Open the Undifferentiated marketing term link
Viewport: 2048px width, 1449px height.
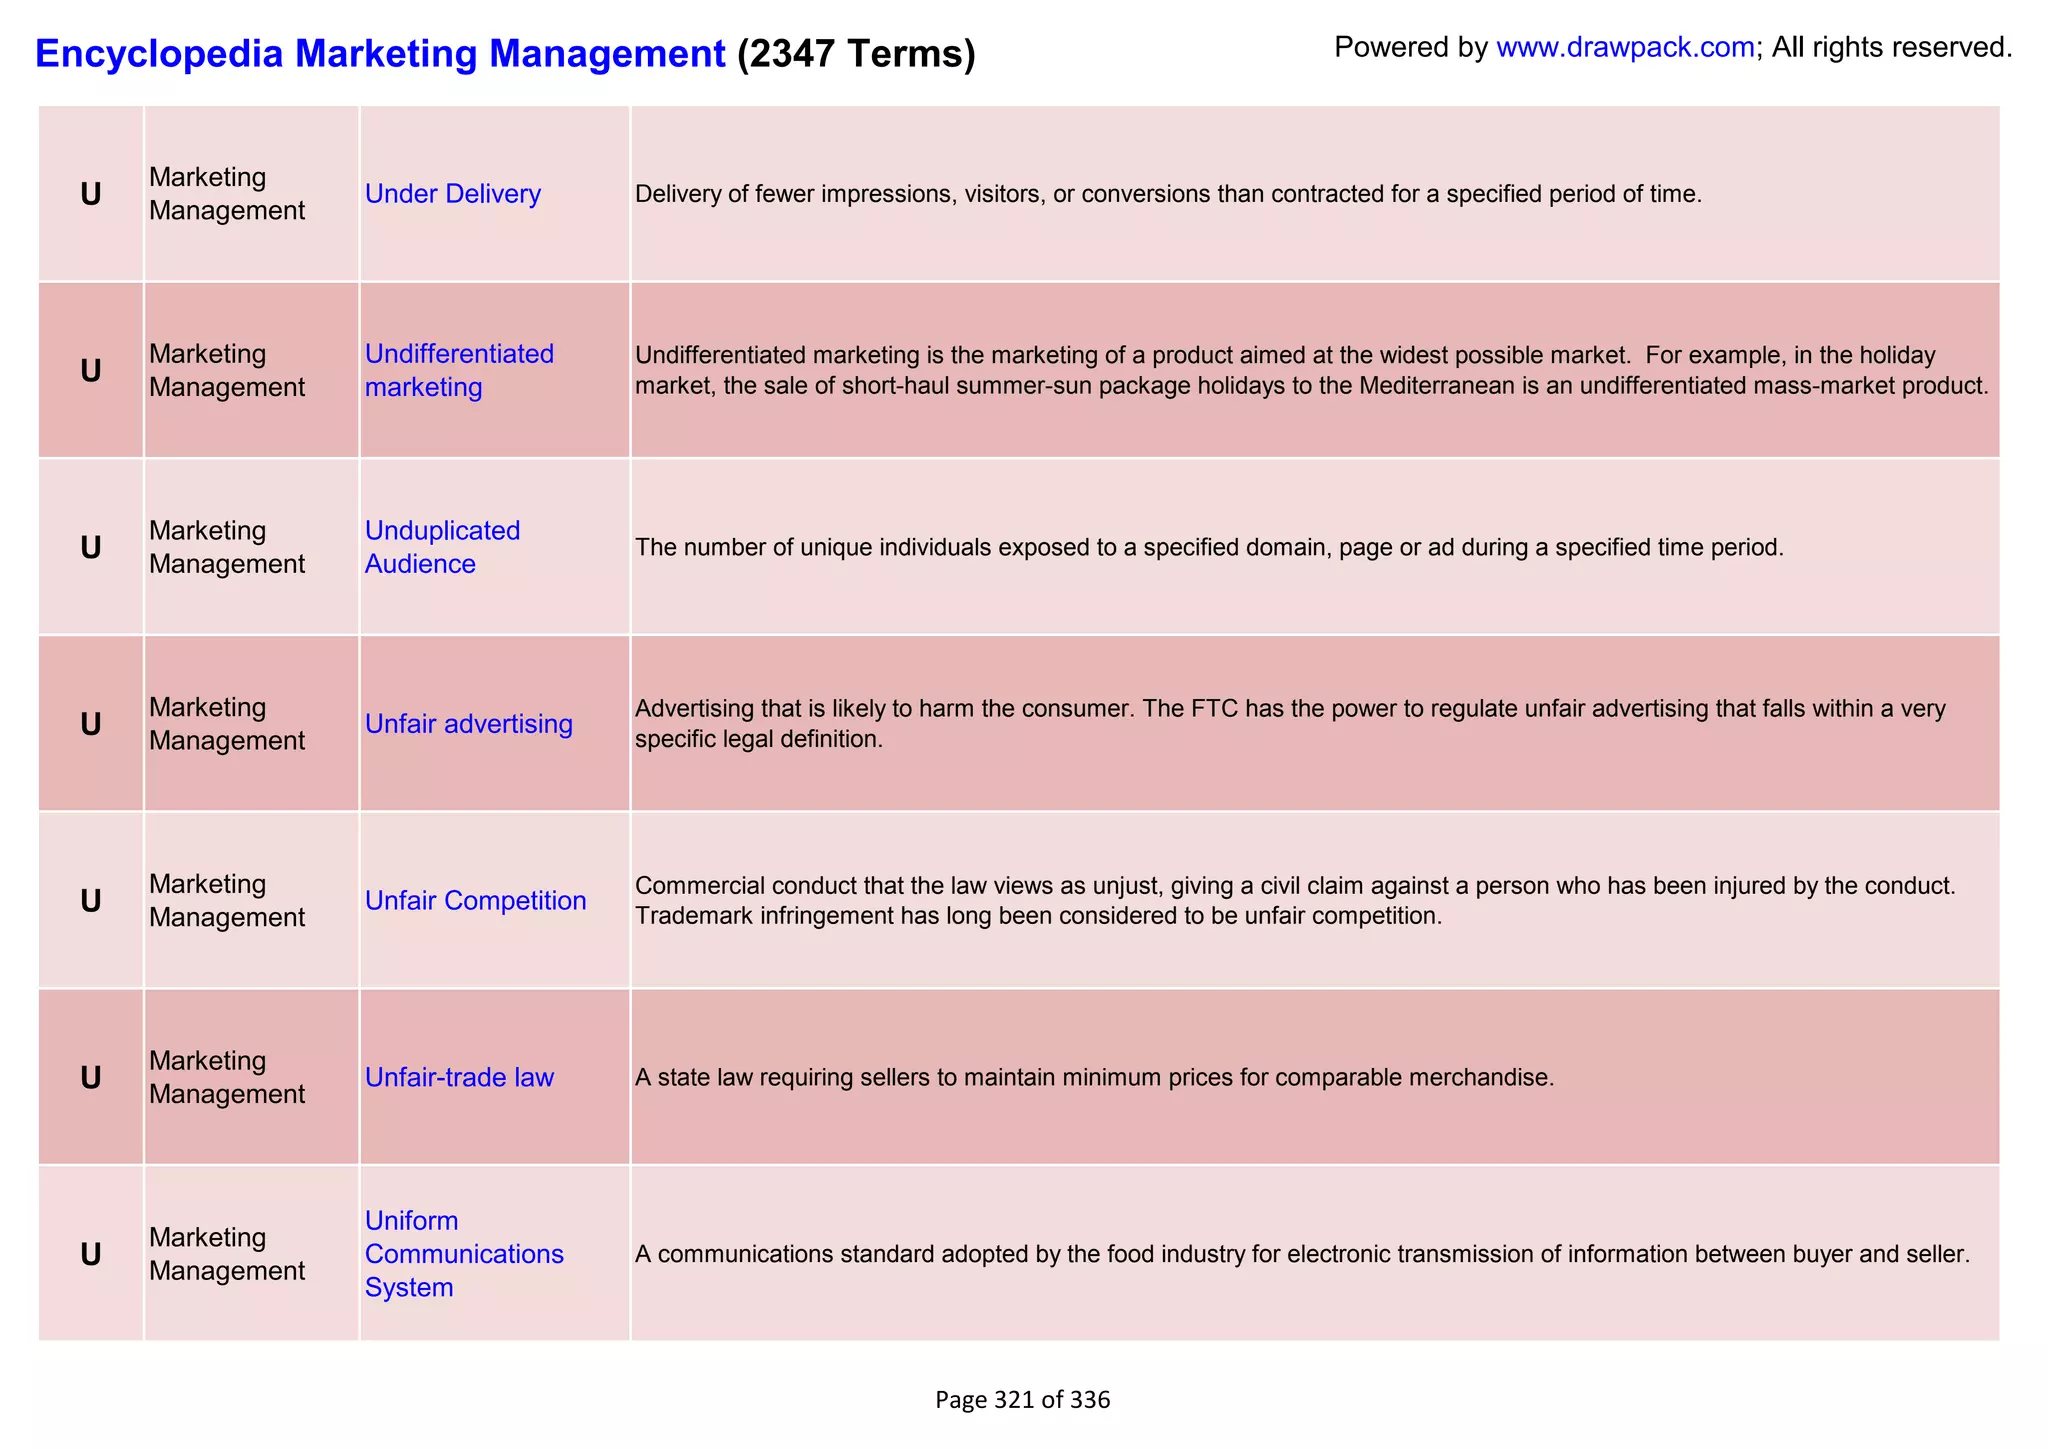[x=459, y=370]
